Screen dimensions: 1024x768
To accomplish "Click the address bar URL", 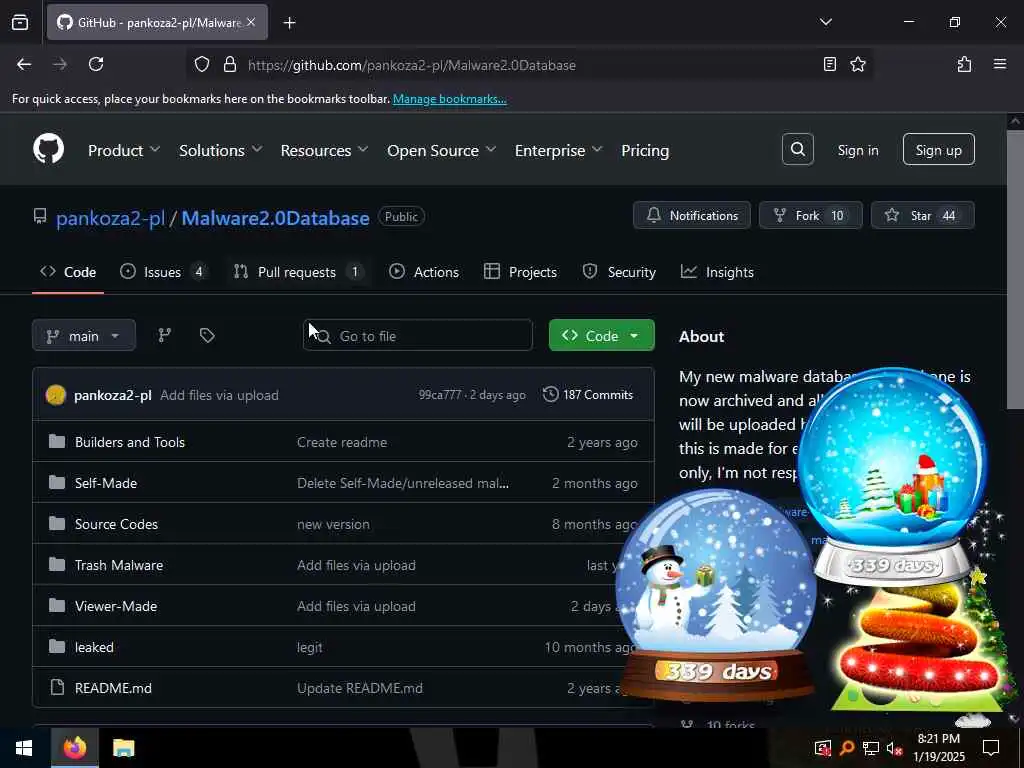I will (x=411, y=65).
